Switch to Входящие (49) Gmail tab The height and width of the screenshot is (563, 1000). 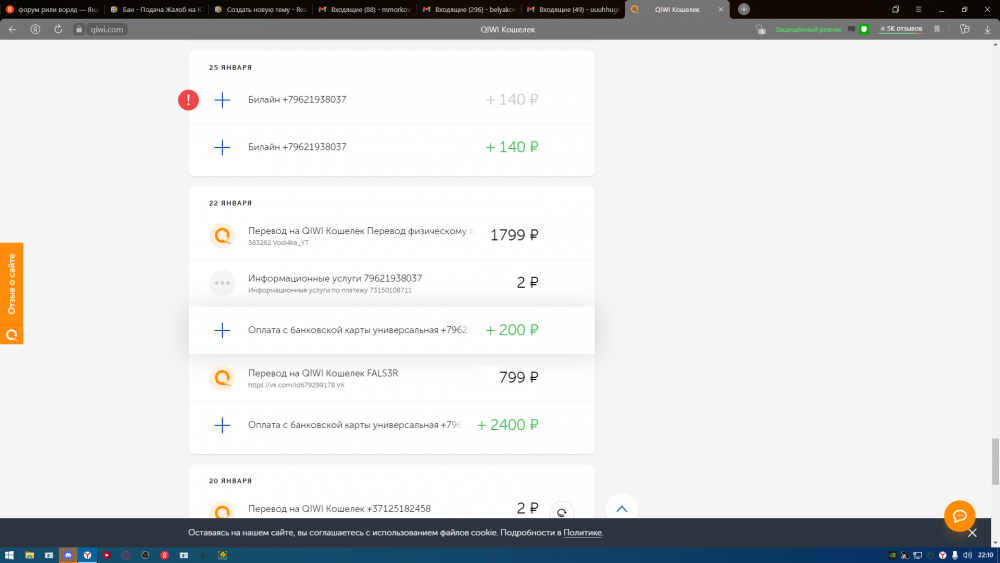(x=573, y=10)
